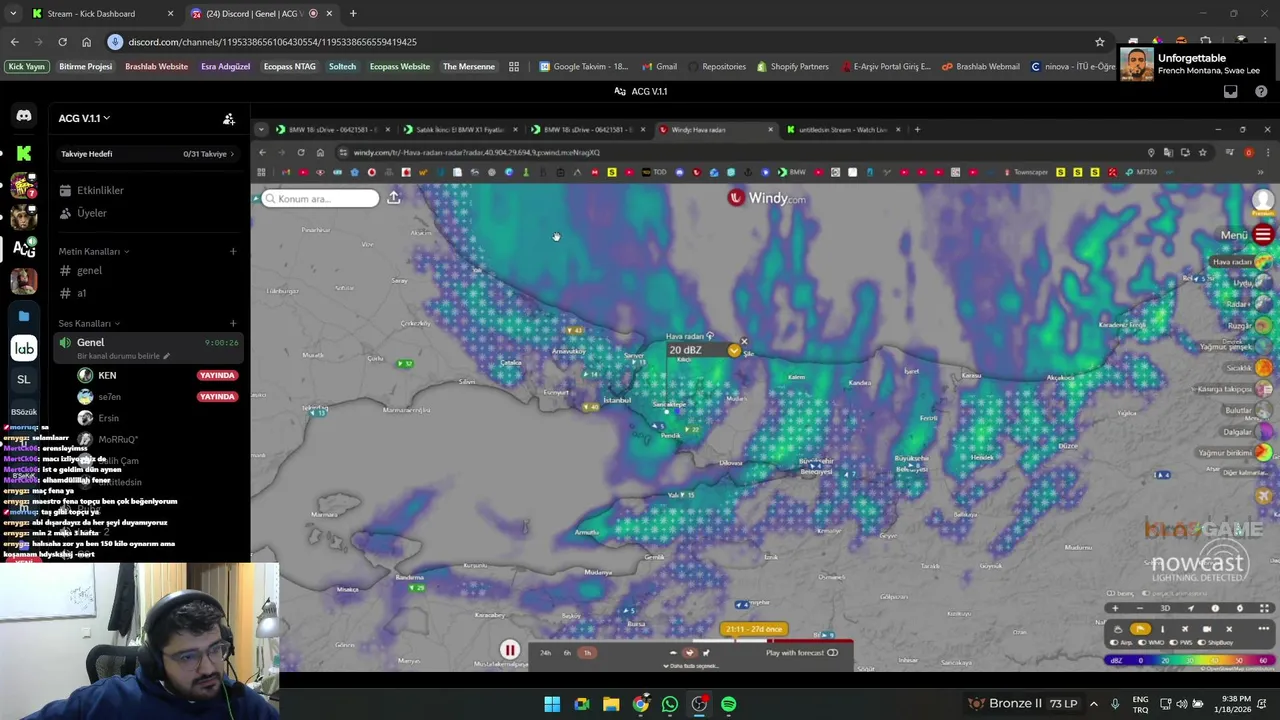
Task: Select the Yağmur, şimşek layer icon
Action: 1264,346
